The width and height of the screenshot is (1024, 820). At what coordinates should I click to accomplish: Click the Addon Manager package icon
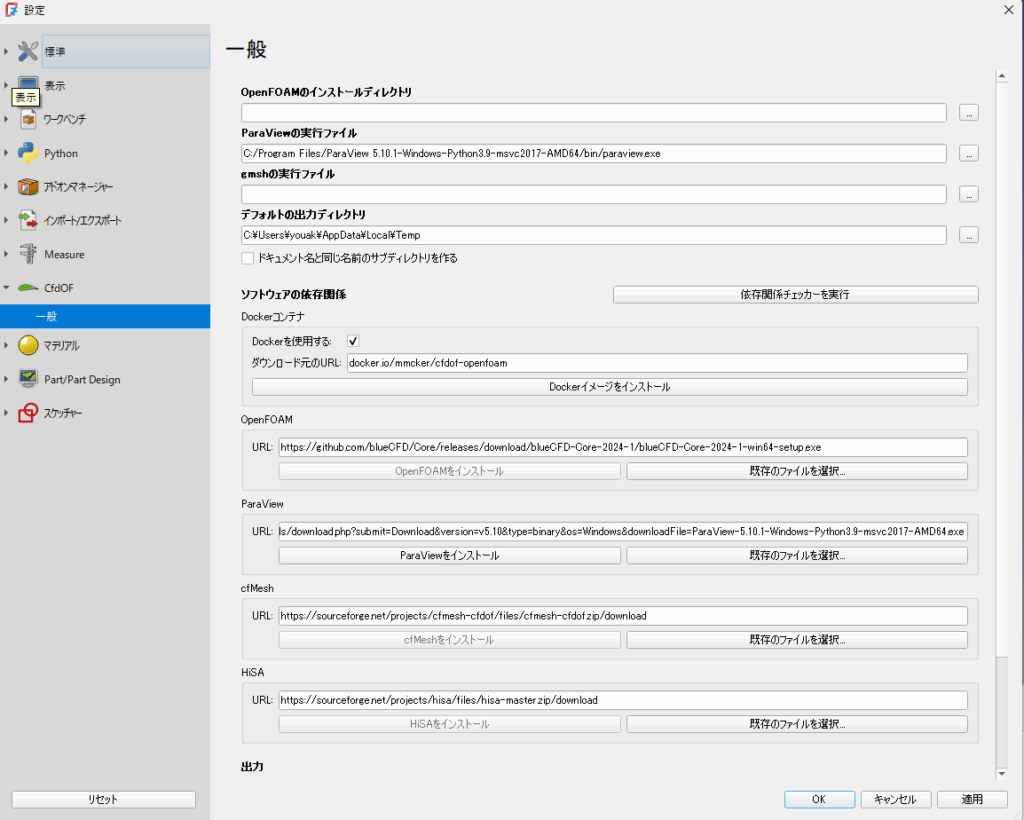28,187
